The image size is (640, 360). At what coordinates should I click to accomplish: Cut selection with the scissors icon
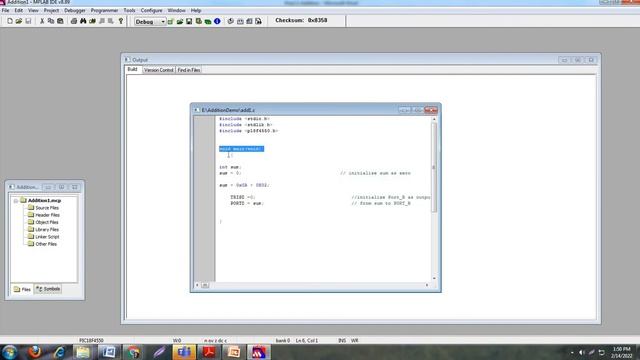tap(42, 21)
